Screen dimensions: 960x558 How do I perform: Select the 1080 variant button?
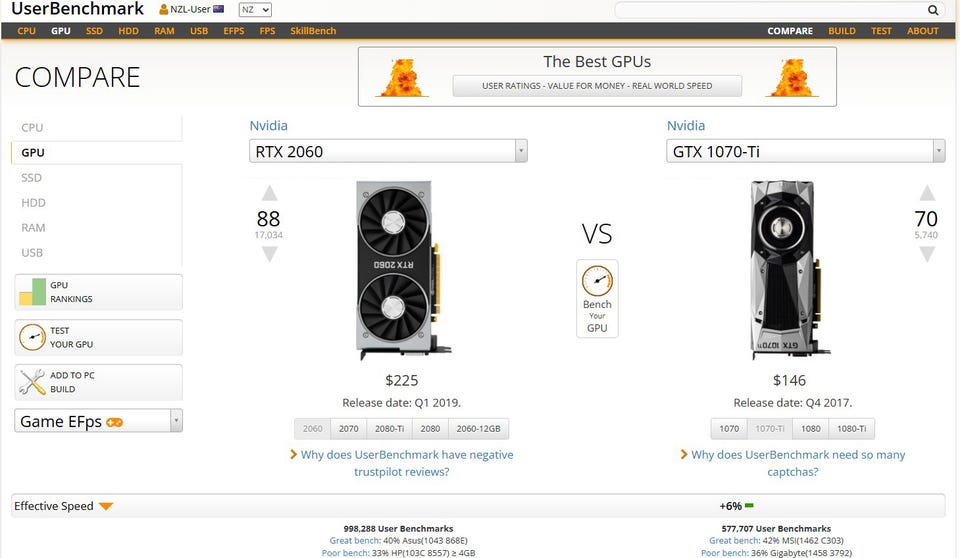[811, 429]
